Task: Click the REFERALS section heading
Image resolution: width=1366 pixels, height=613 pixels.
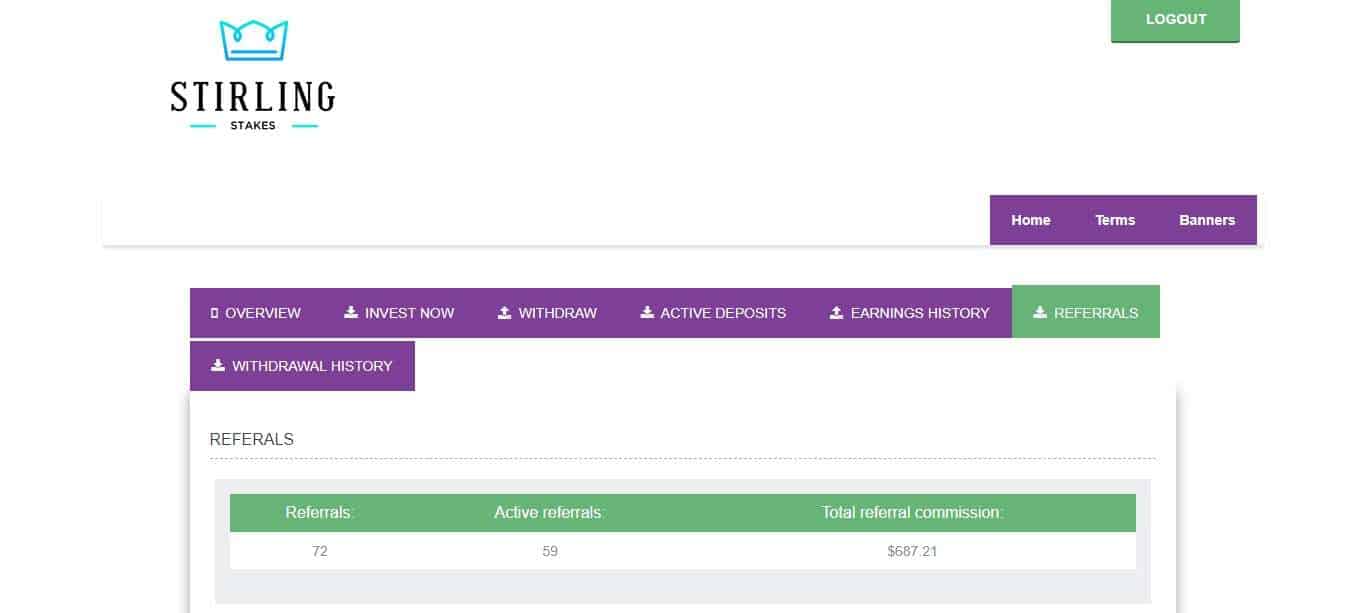Action: [x=252, y=439]
